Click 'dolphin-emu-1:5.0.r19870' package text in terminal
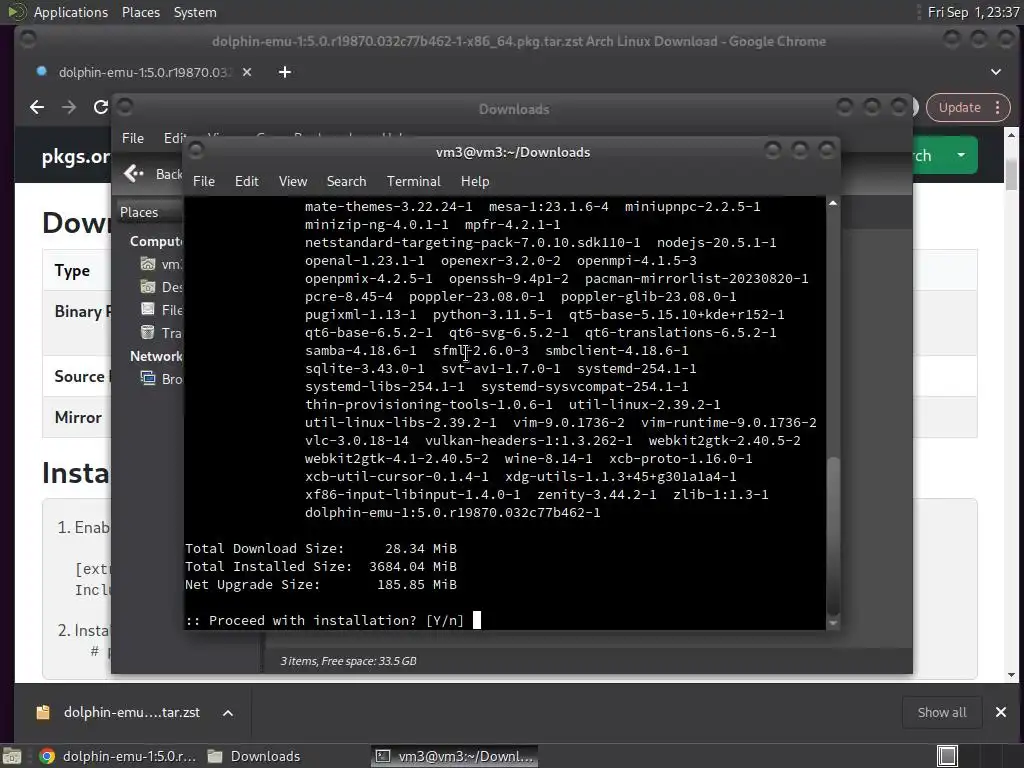Image resolution: width=1024 pixels, height=768 pixels. pyautogui.click(x=452, y=513)
